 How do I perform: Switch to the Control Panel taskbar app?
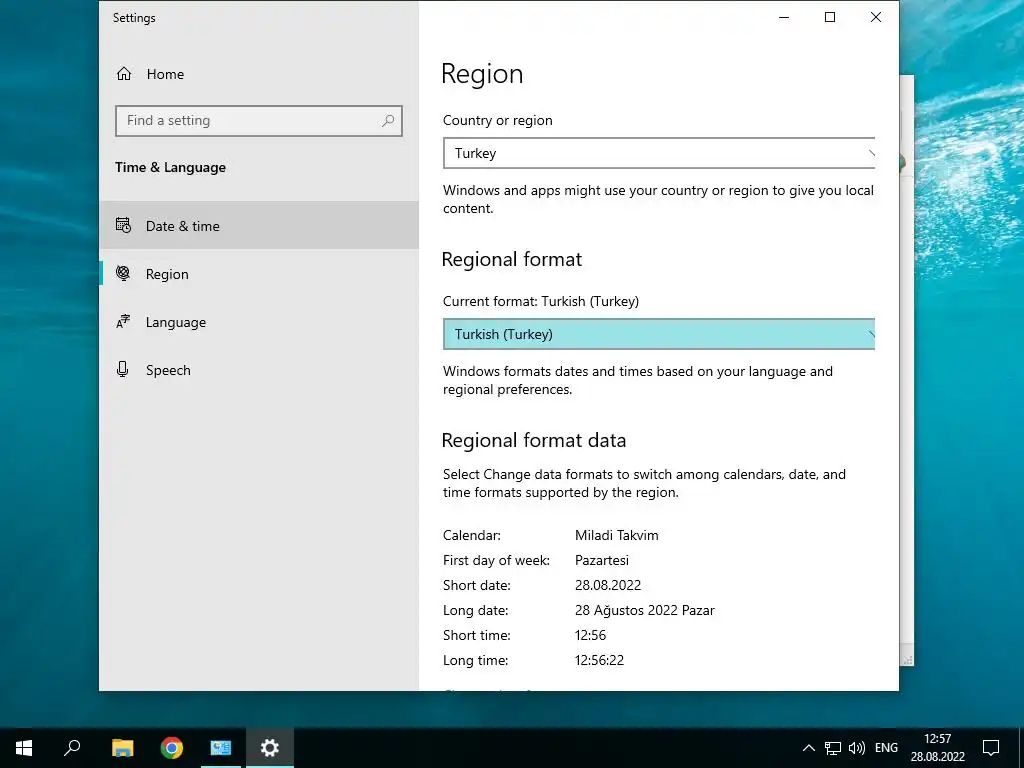click(x=221, y=748)
